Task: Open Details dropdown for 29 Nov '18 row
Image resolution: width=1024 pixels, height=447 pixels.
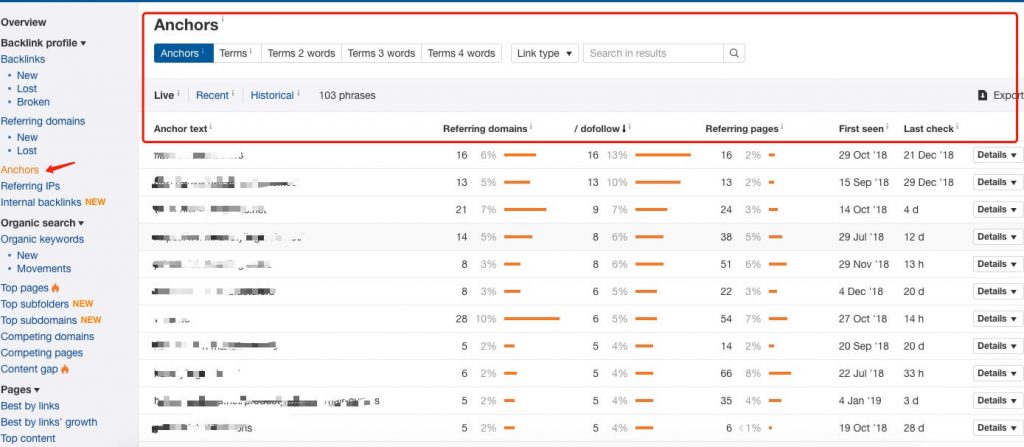Action: pyautogui.click(x=997, y=264)
